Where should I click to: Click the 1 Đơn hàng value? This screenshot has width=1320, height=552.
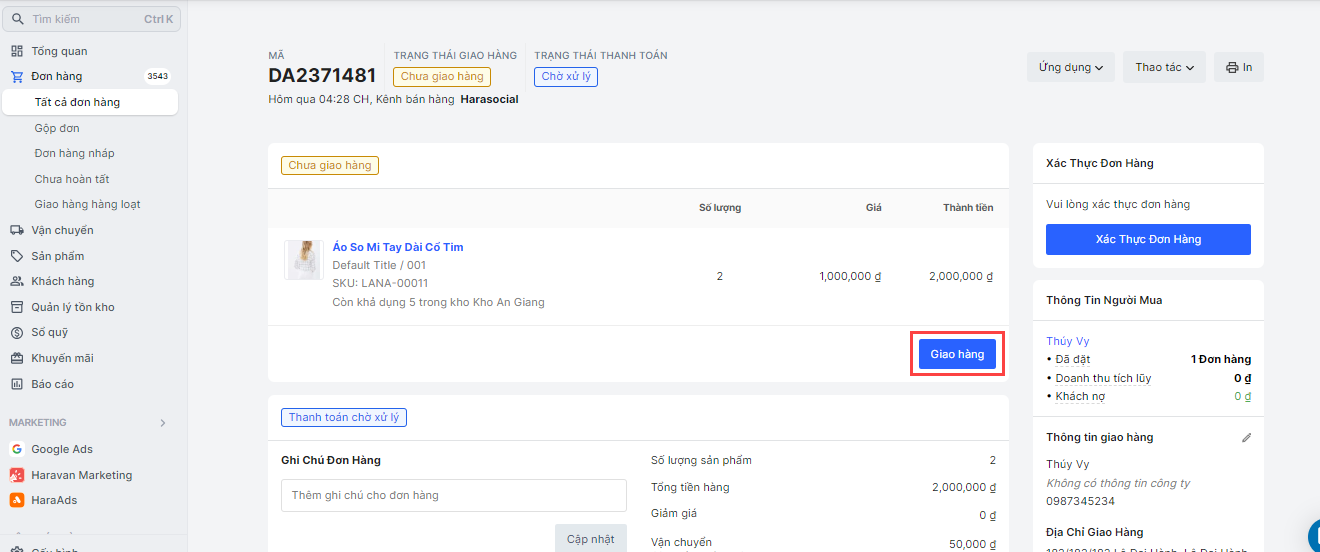pos(1221,359)
